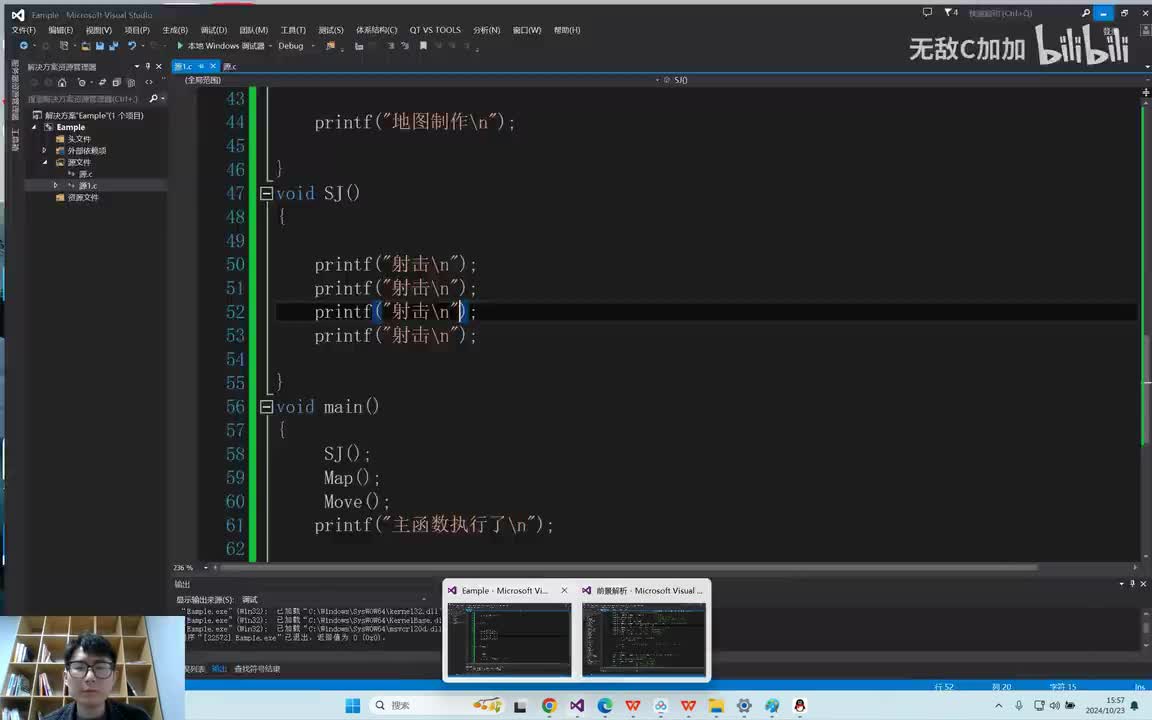The image size is (1152, 720).
Task: Pin the Solution Explorer panel with pushpin
Action: click(148, 66)
